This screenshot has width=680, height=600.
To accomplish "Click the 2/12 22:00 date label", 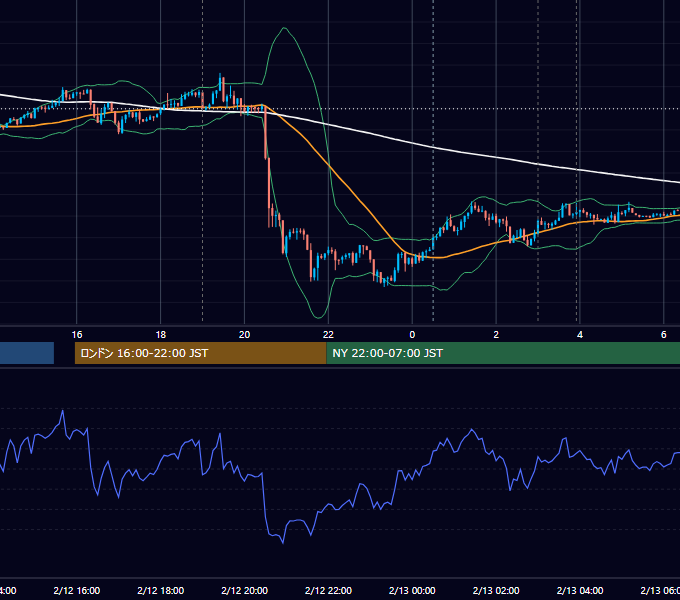I will pyautogui.click(x=328, y=590).
